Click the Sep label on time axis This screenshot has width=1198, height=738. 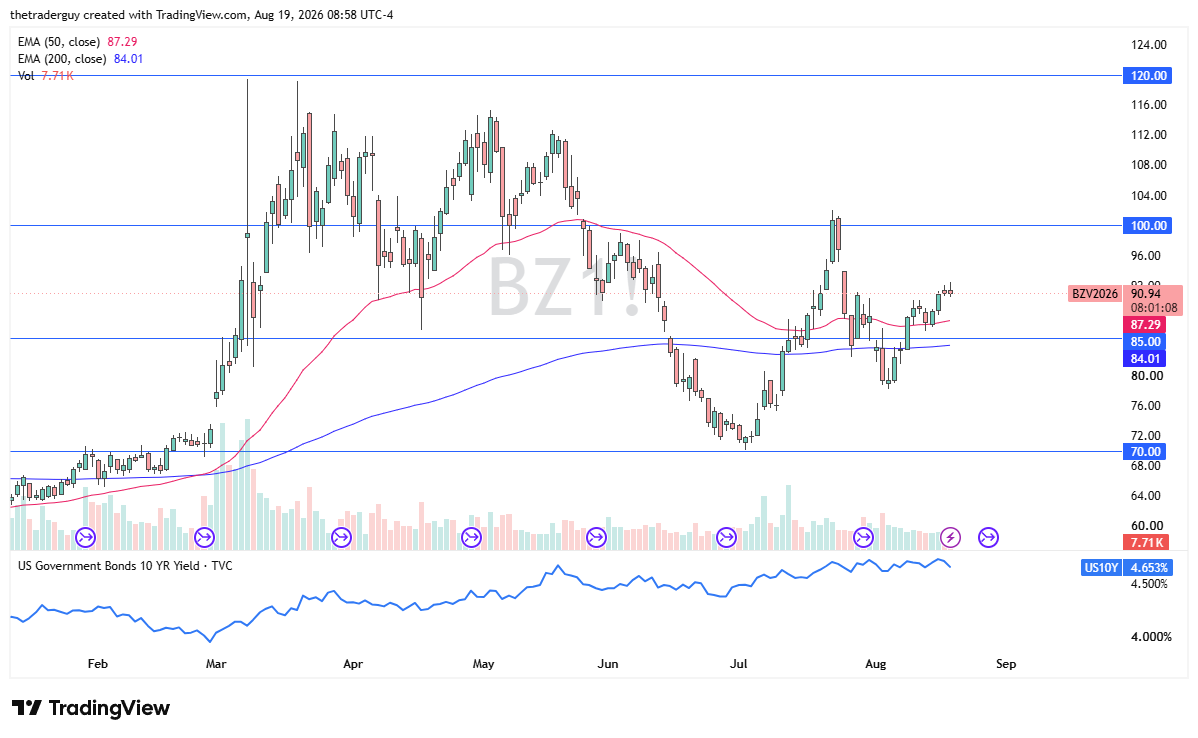(x=1005, y=664)
